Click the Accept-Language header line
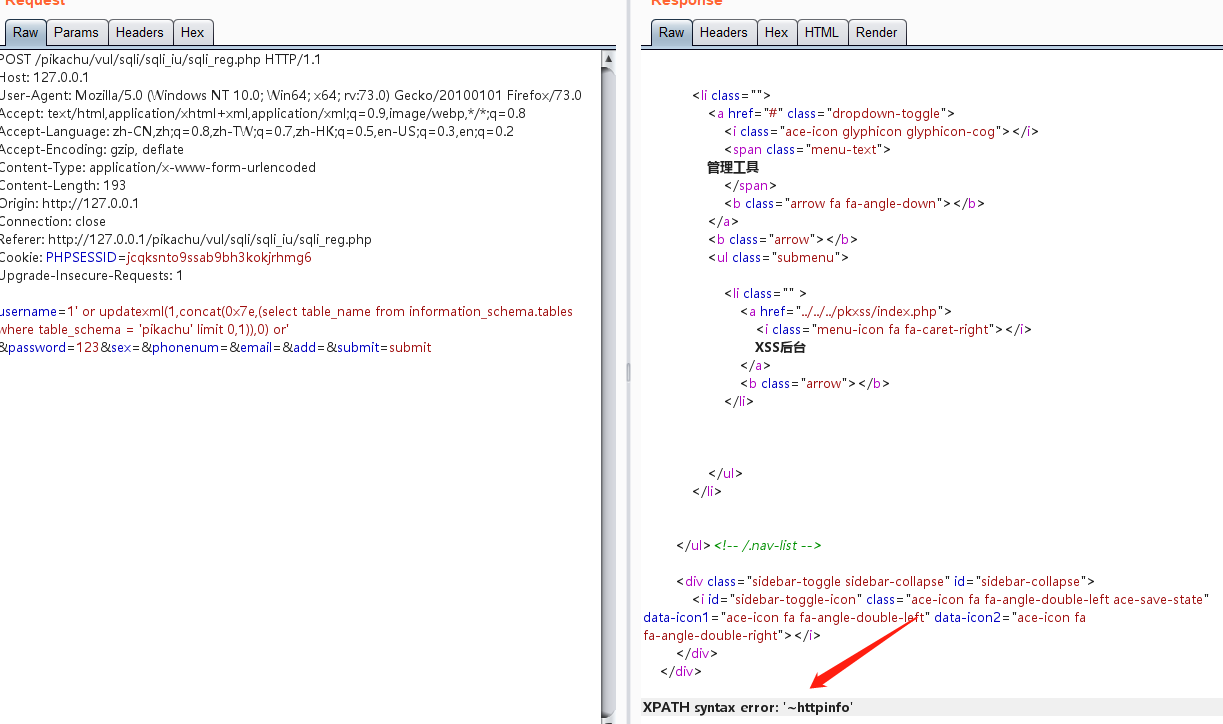This screenshot has height=724, width=1223. tap(256, 131)
